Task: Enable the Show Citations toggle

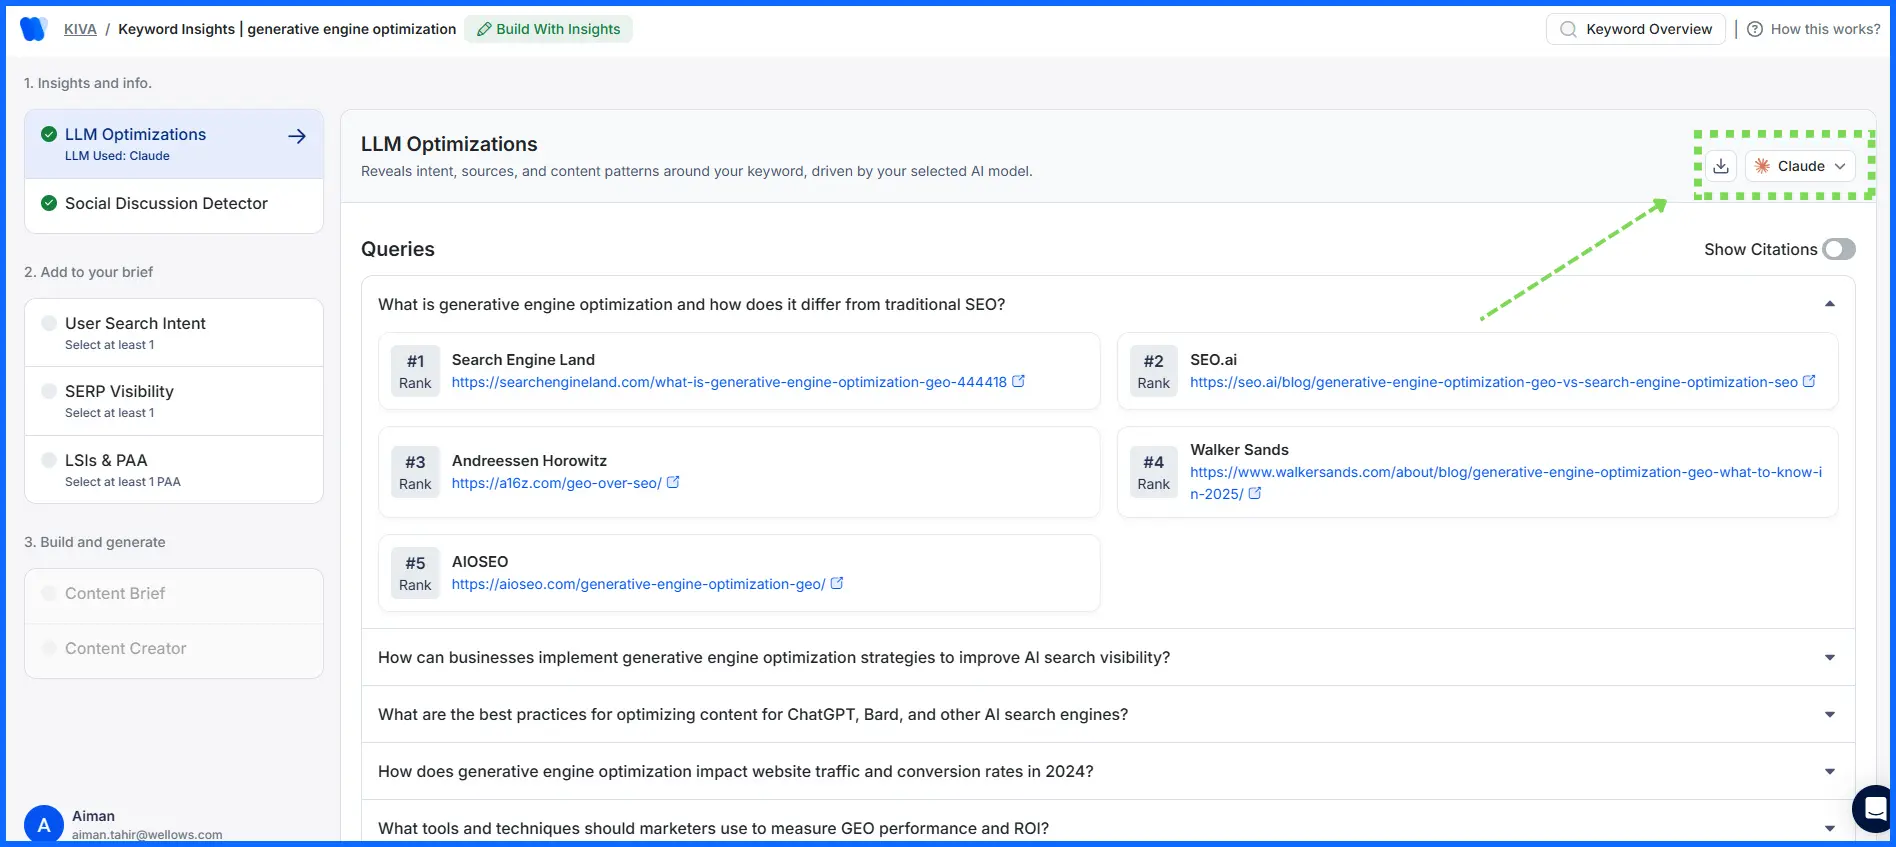Action: 1838,249
